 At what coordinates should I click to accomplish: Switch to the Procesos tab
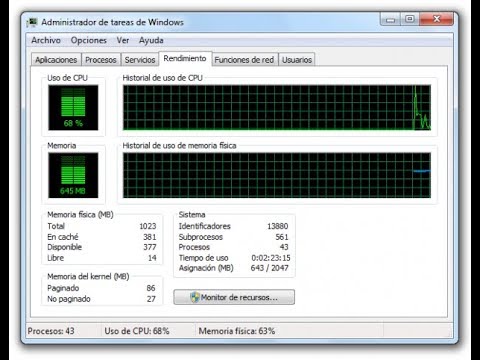101,60
